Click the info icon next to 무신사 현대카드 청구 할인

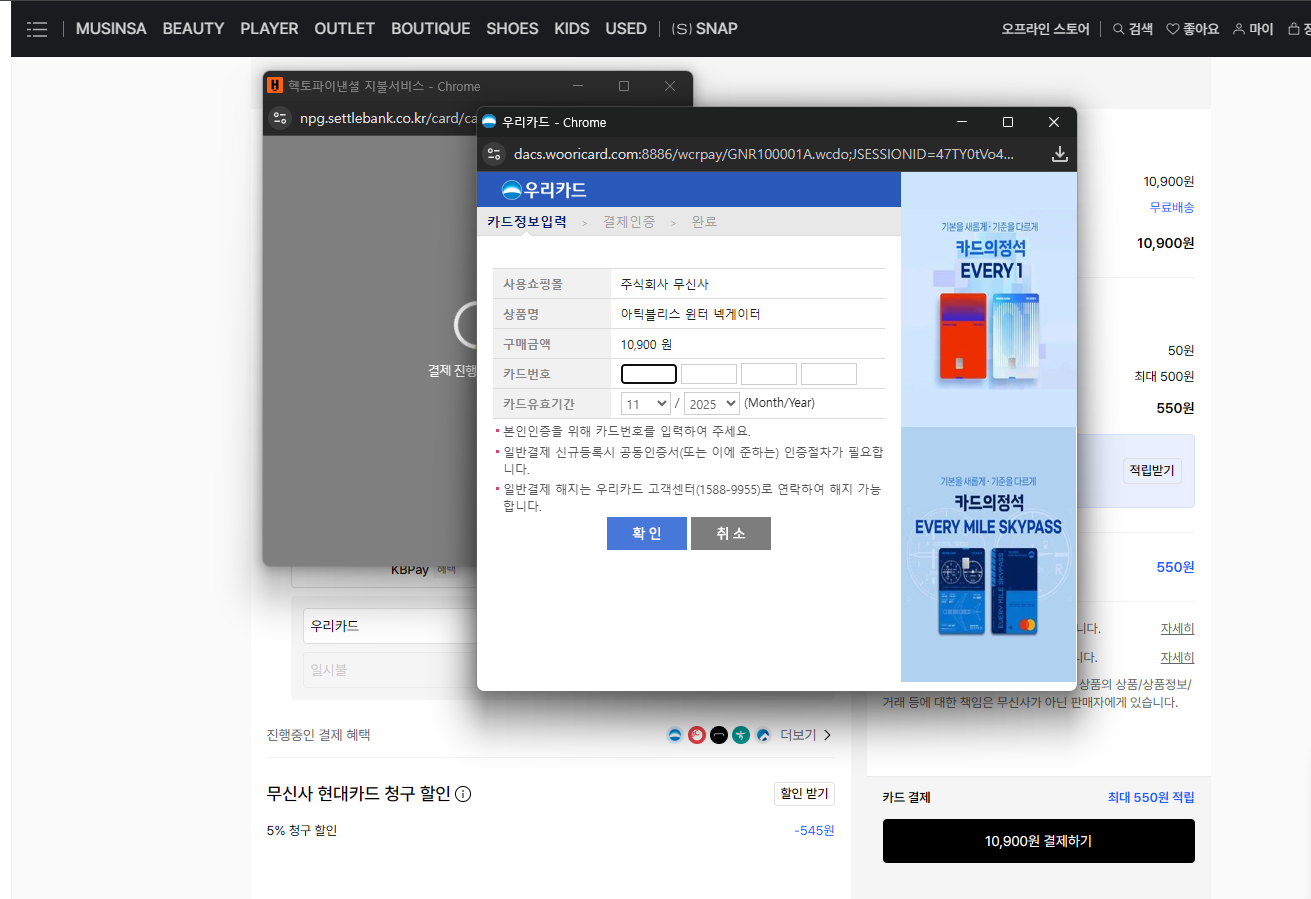[463, 794]
